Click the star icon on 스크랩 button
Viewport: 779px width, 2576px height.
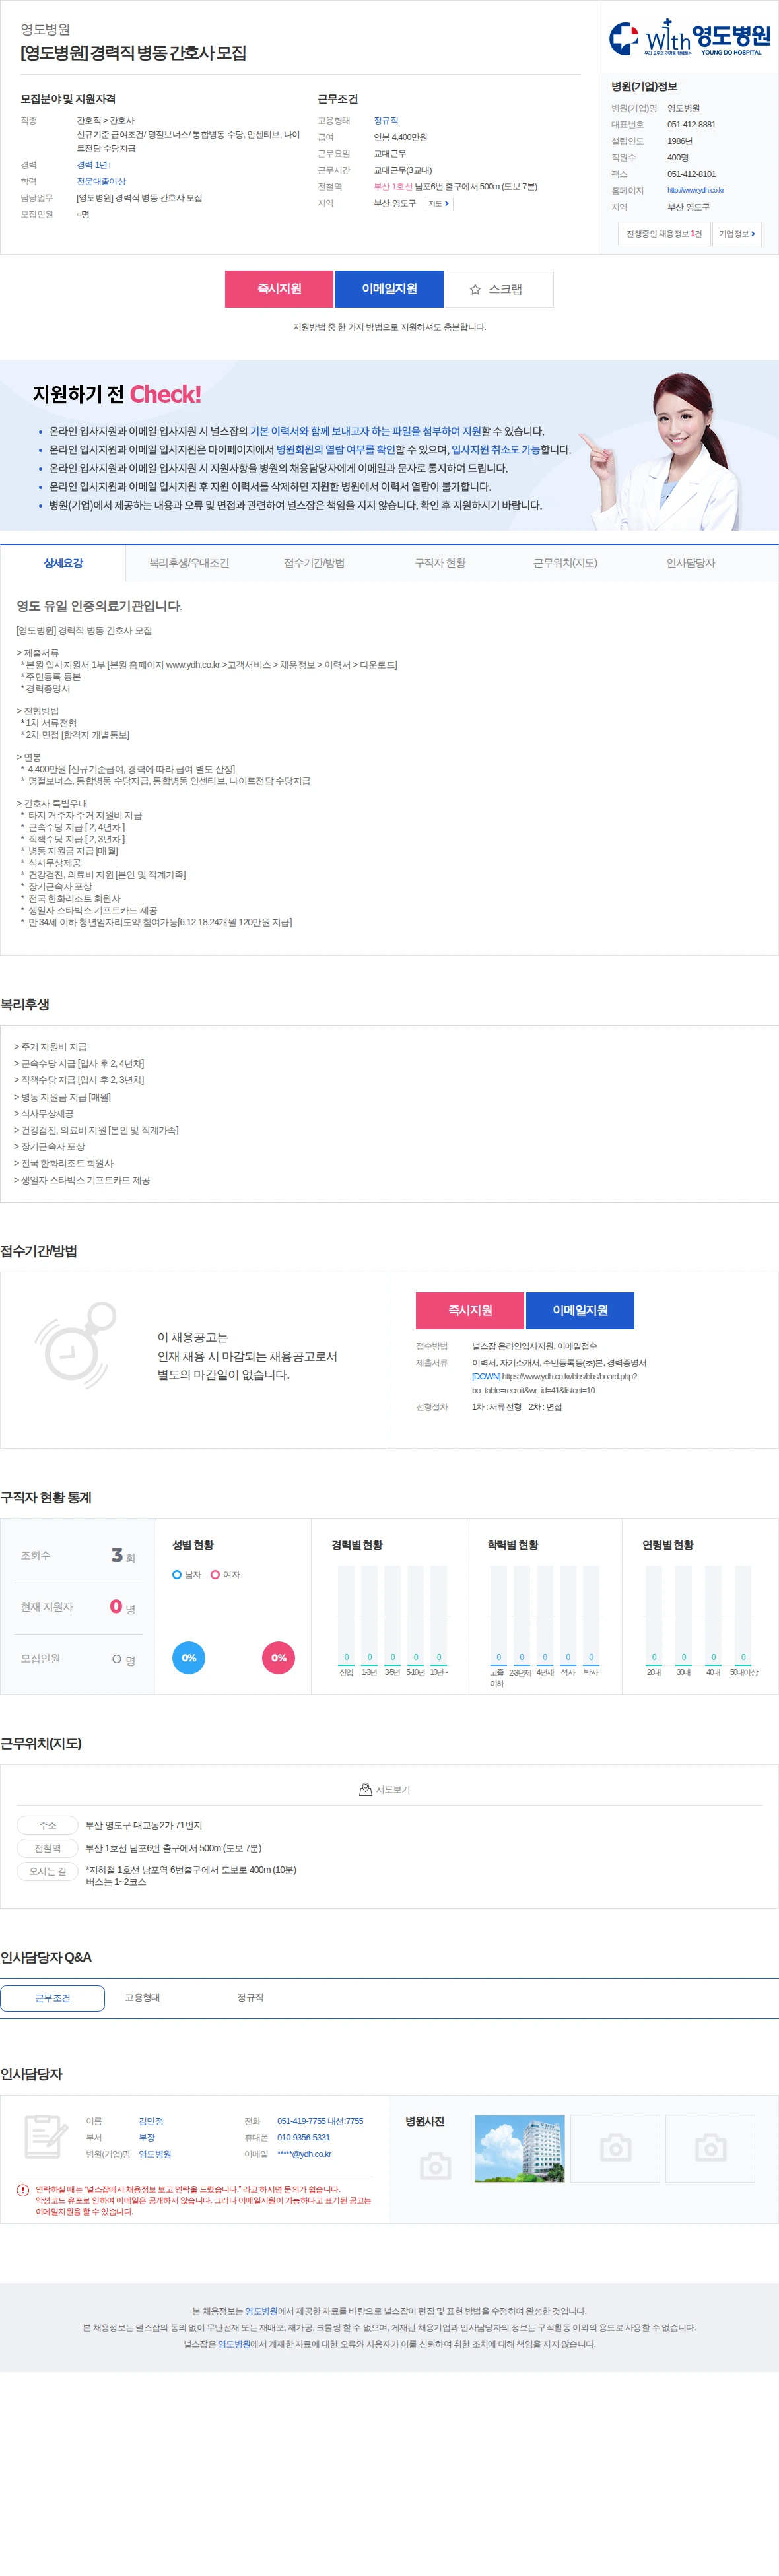tap(475, 289)
